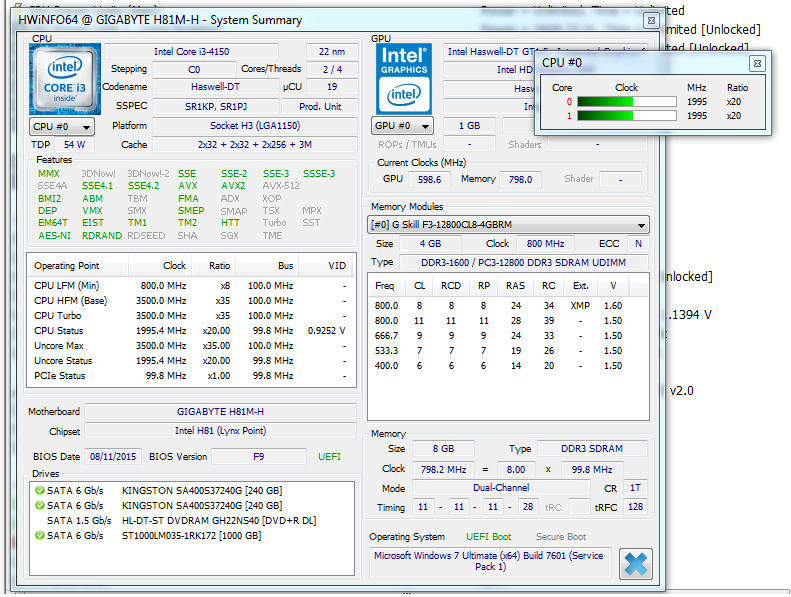Click first KINGSTON drive green status icon
Screen dimensions: 791x597
pyautogui.click(x=40, y=490)
